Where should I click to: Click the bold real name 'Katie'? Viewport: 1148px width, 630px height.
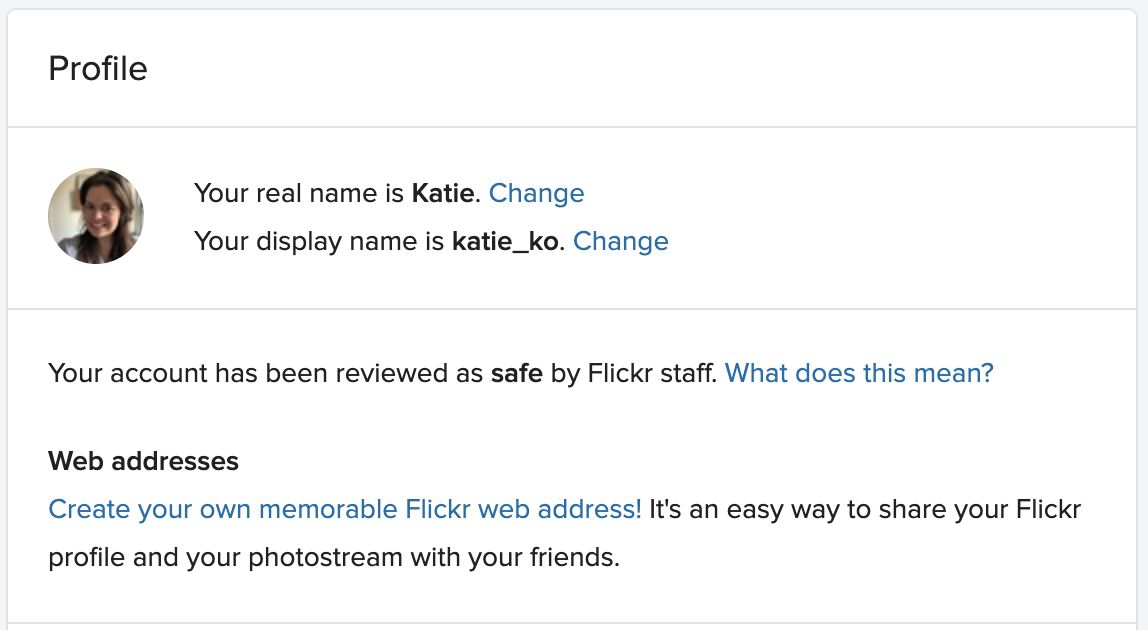[x=443, y=193]
